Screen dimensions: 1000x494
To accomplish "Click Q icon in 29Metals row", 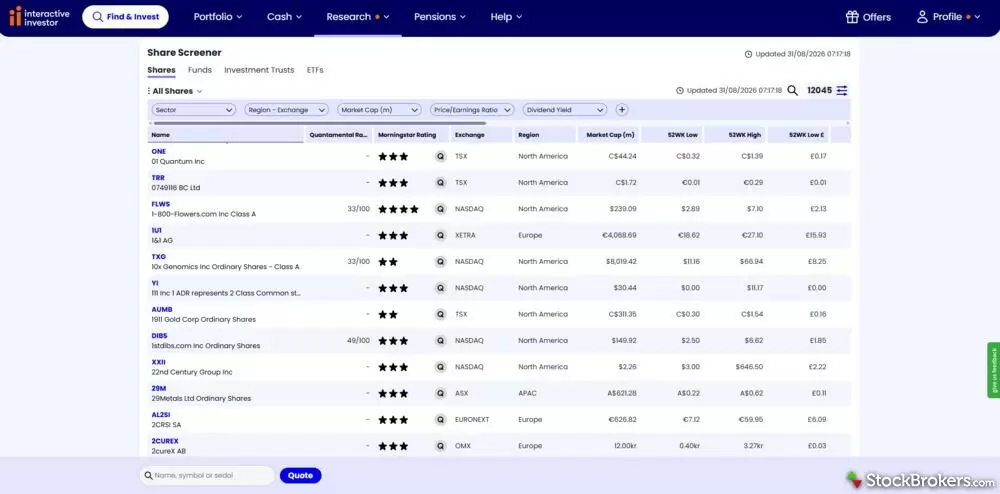I will click(x=441, y=393).
